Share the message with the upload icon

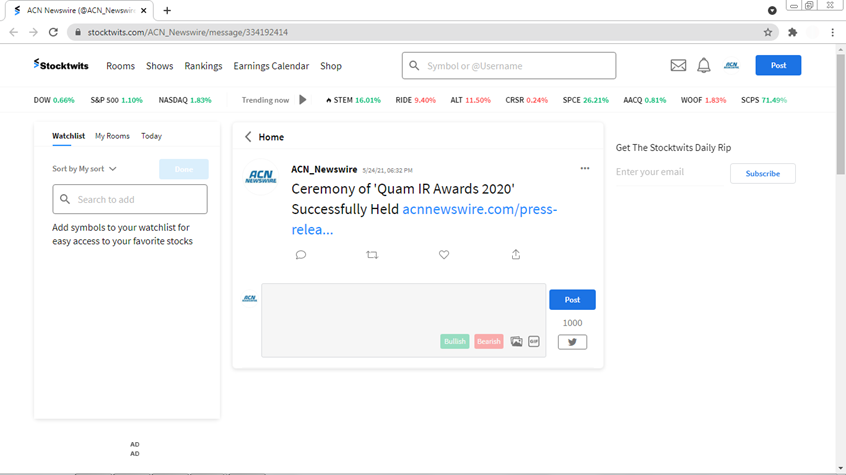coord(516,254)
